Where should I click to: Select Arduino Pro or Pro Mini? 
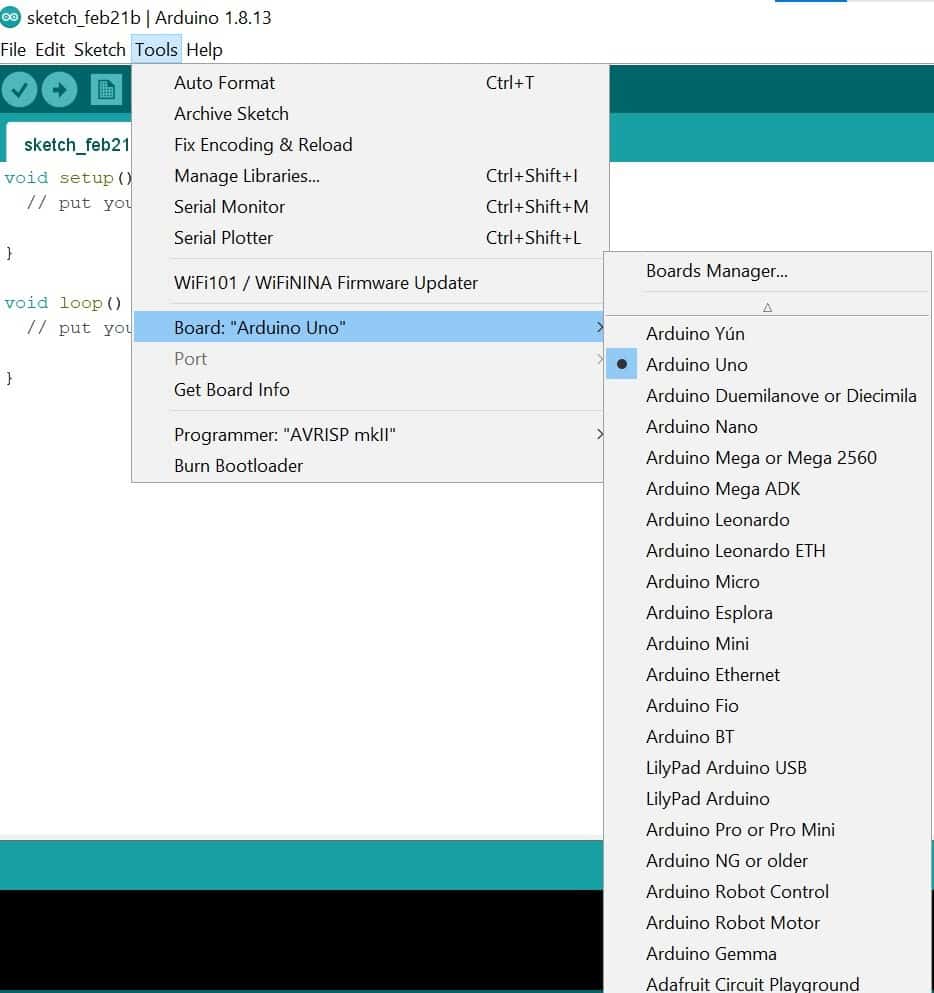[767, 830]
